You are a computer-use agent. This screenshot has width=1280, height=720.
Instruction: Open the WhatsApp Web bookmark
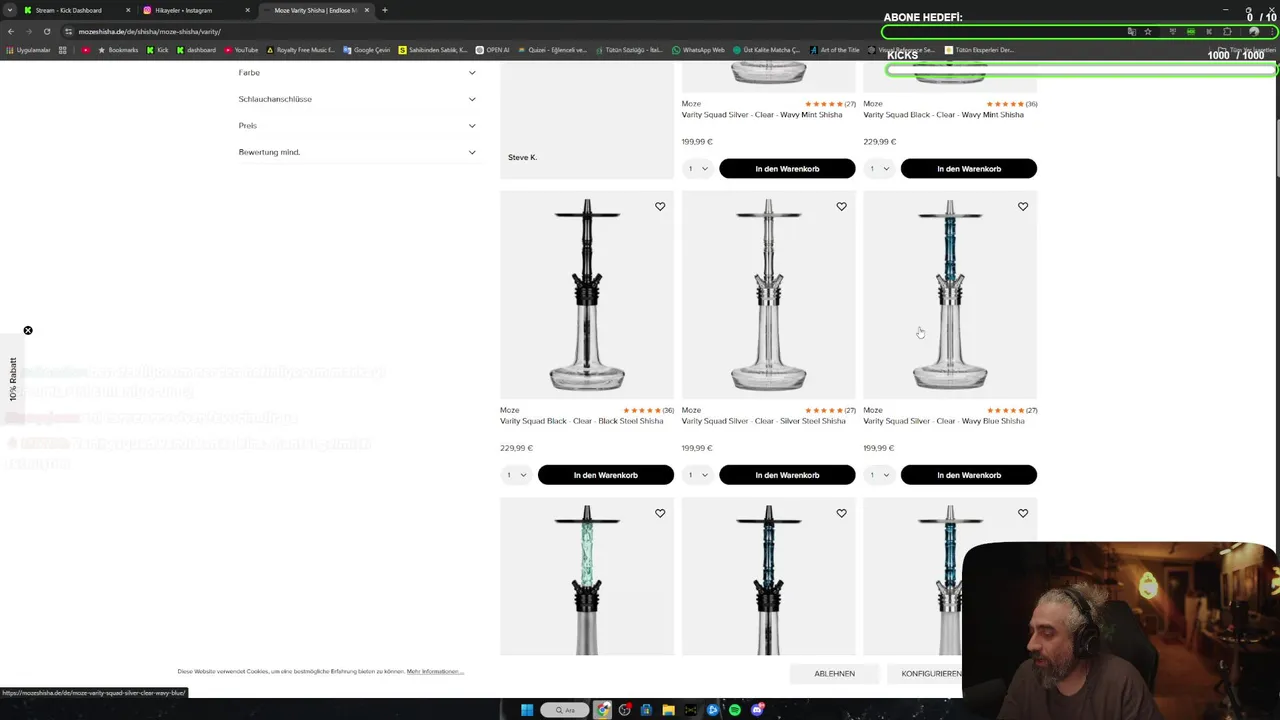click(698, 50)
